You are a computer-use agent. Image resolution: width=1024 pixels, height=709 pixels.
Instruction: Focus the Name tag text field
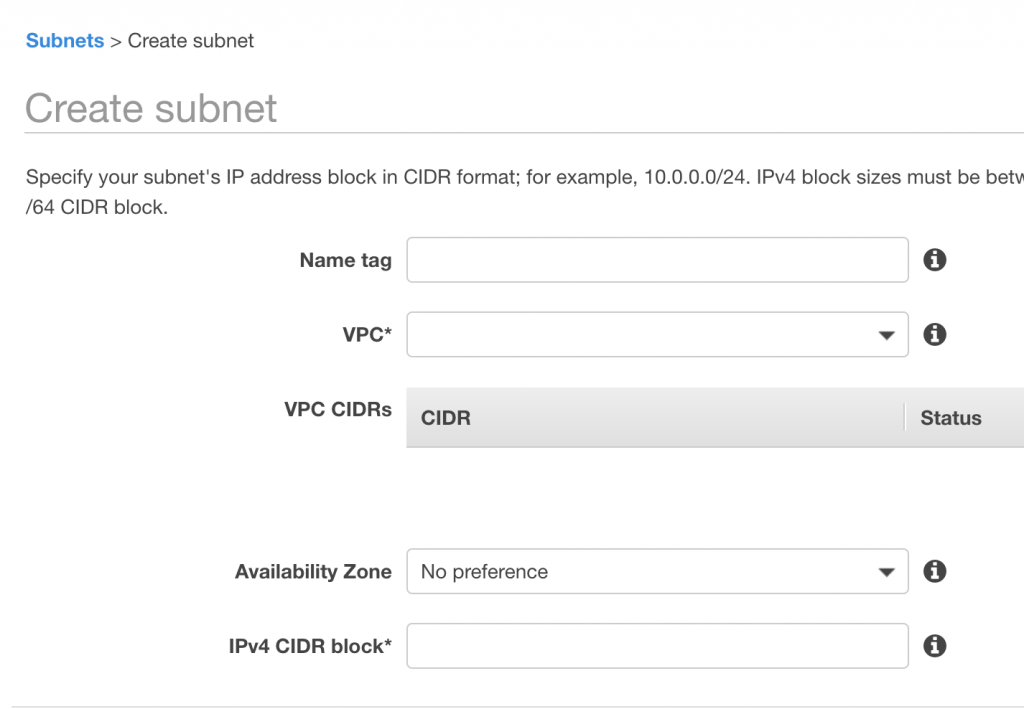pos(657,260)
